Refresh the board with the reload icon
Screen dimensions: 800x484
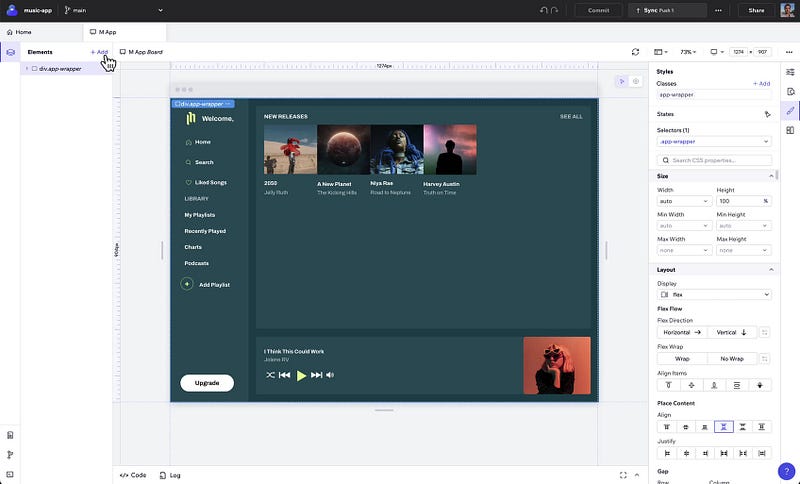[x=635, y=52]
